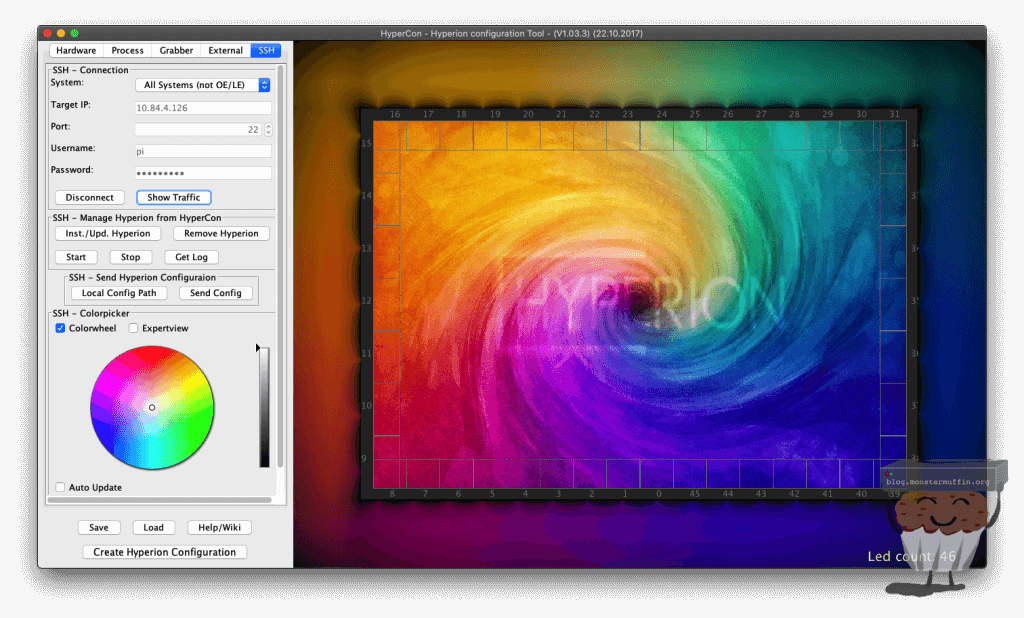Click the Username text field
The height and width of the screenshot is (618, 1024).
(203, 151)
